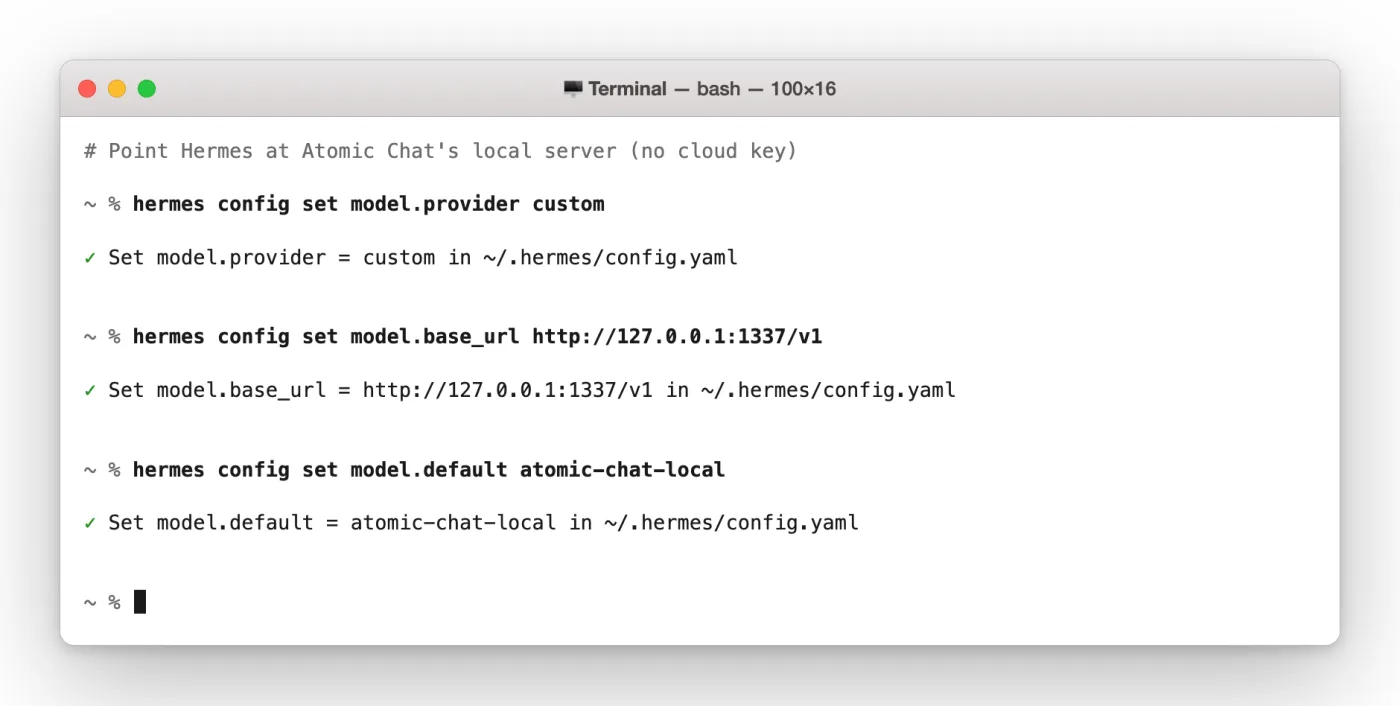This screenshot has height=706, width=1400.
Task: Click the command 'hermes config set model.default atomic-chat-local'
Action: 429,469
